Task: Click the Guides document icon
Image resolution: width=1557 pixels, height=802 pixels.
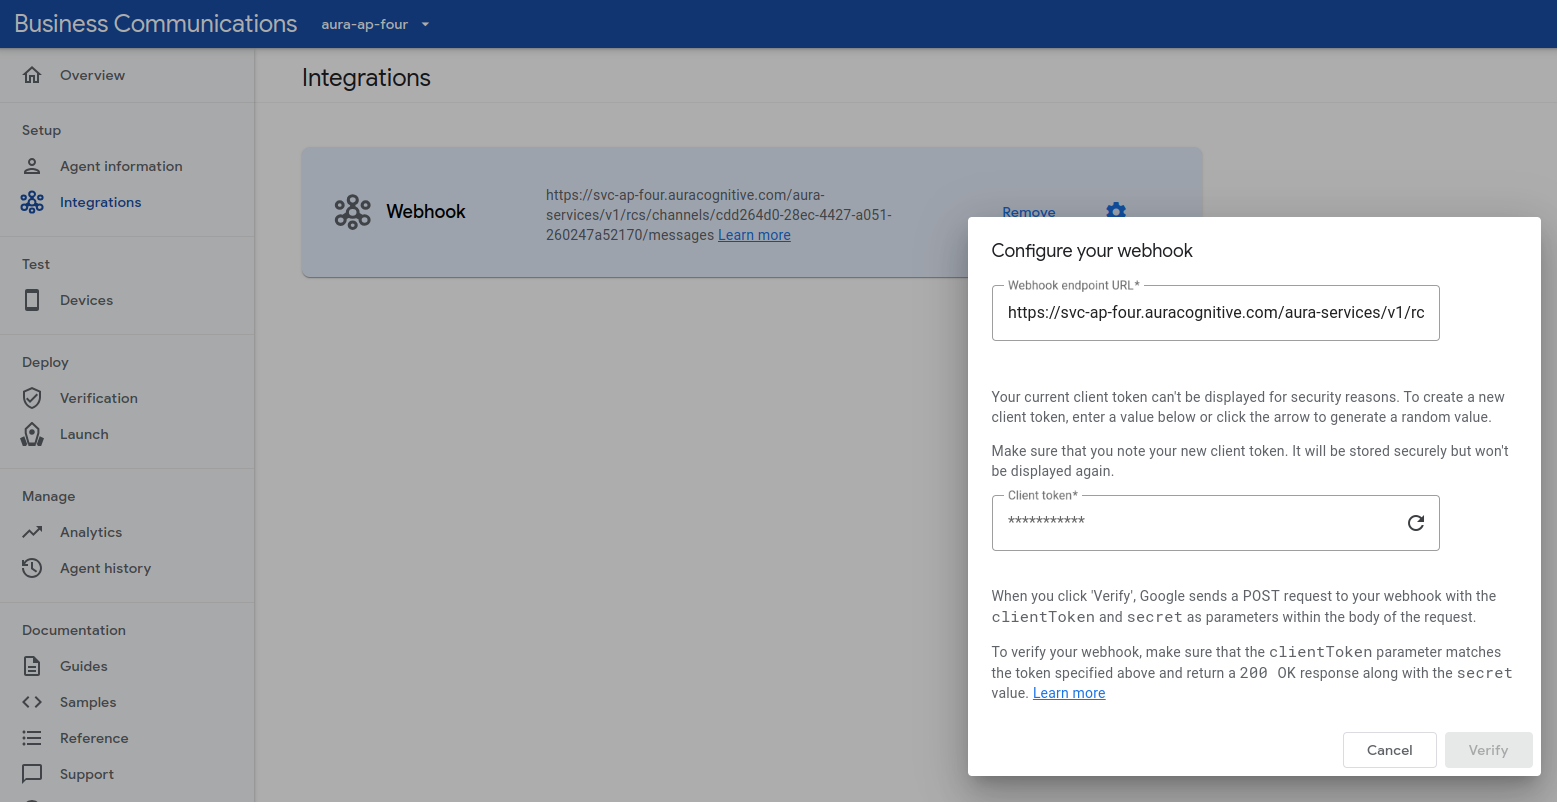Action: point(32,666)
